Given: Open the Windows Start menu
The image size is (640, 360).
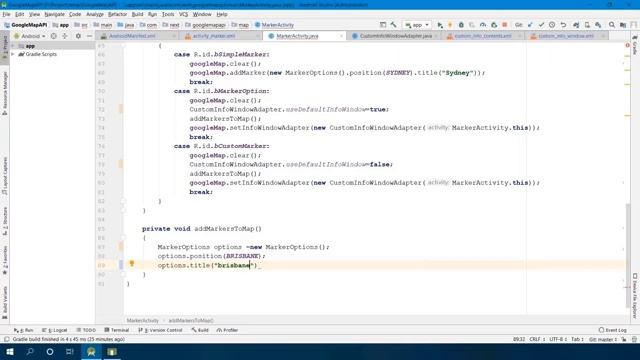Looking at the screenshot, I should (x=10, y=351).
